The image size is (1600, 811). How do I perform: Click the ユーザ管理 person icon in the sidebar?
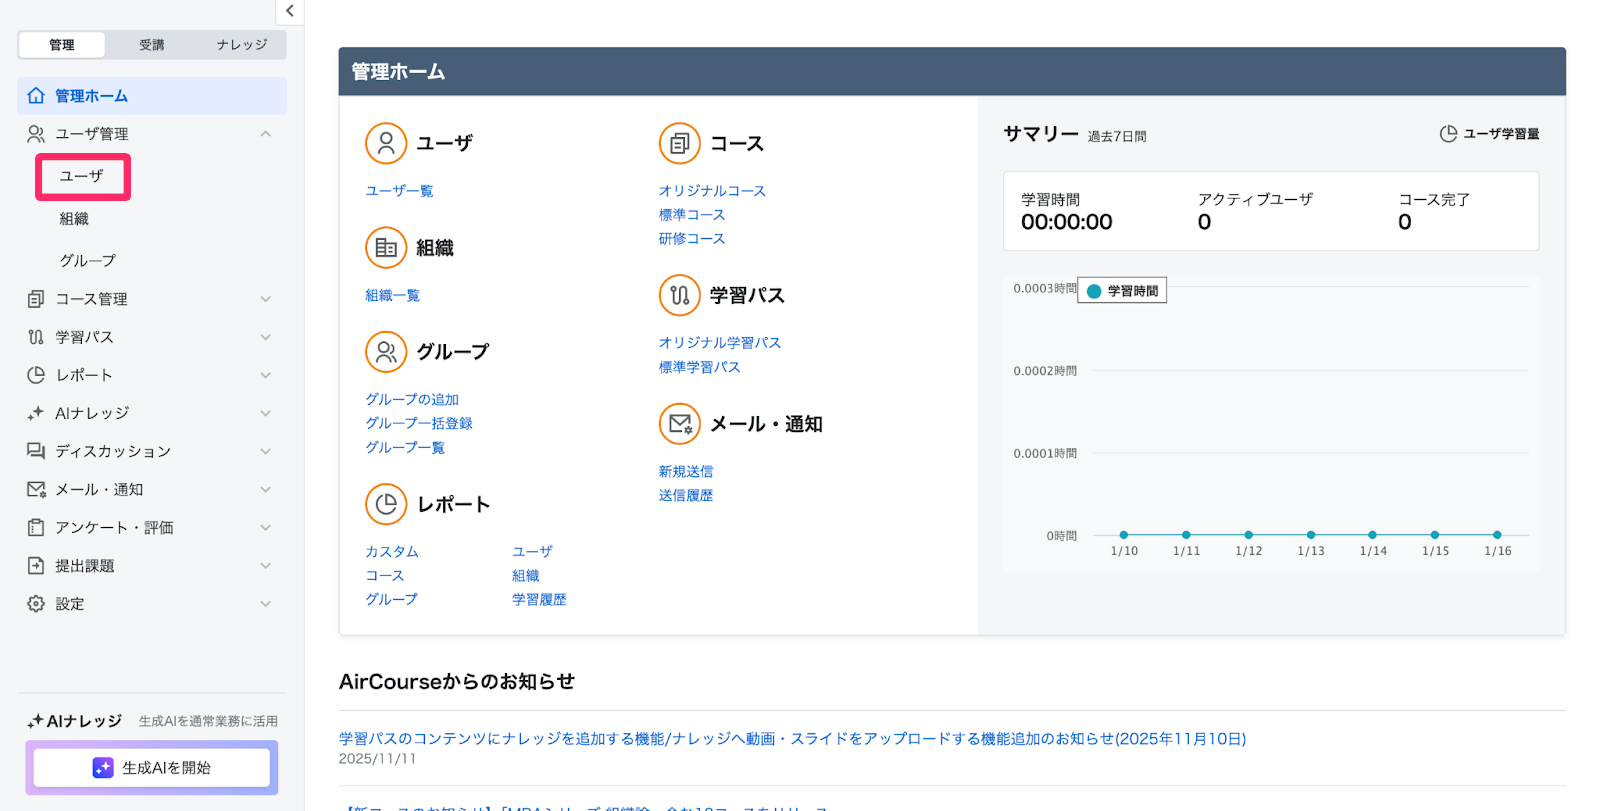[x=36, y=134]
